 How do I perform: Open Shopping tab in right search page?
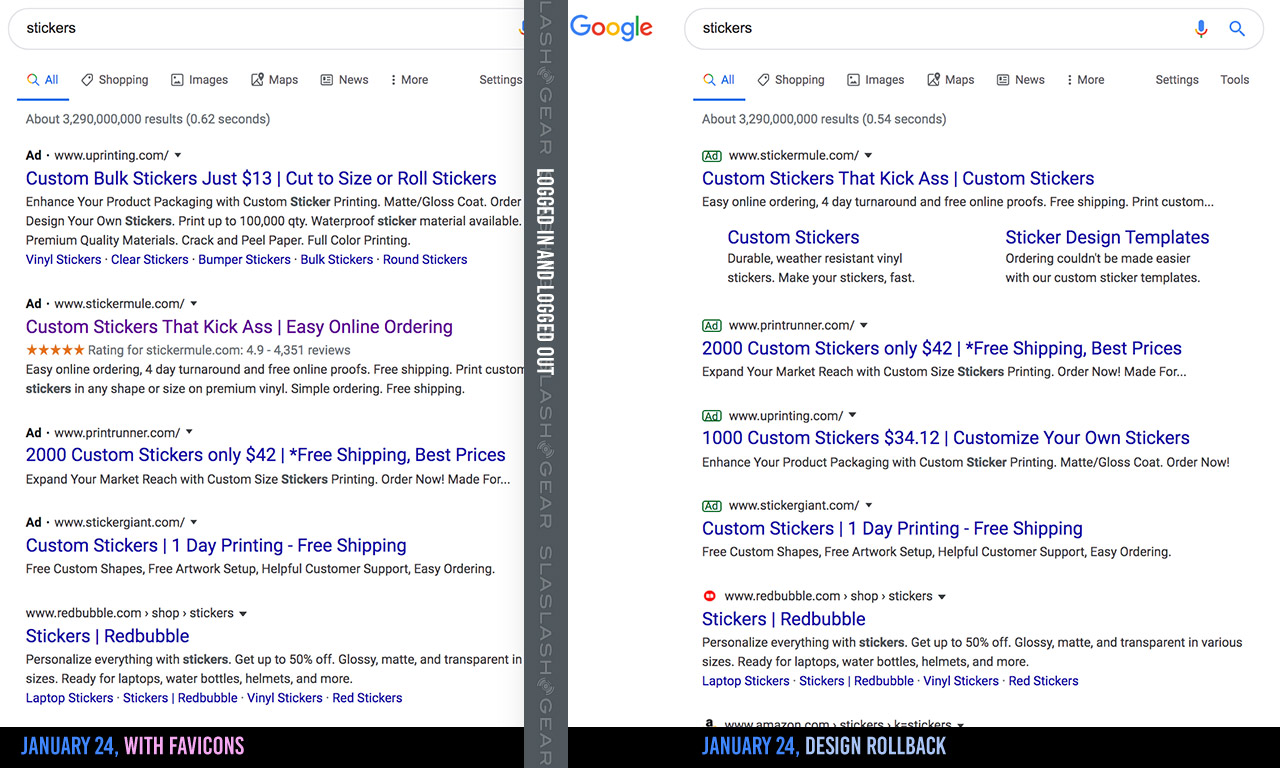pos(790,80)
